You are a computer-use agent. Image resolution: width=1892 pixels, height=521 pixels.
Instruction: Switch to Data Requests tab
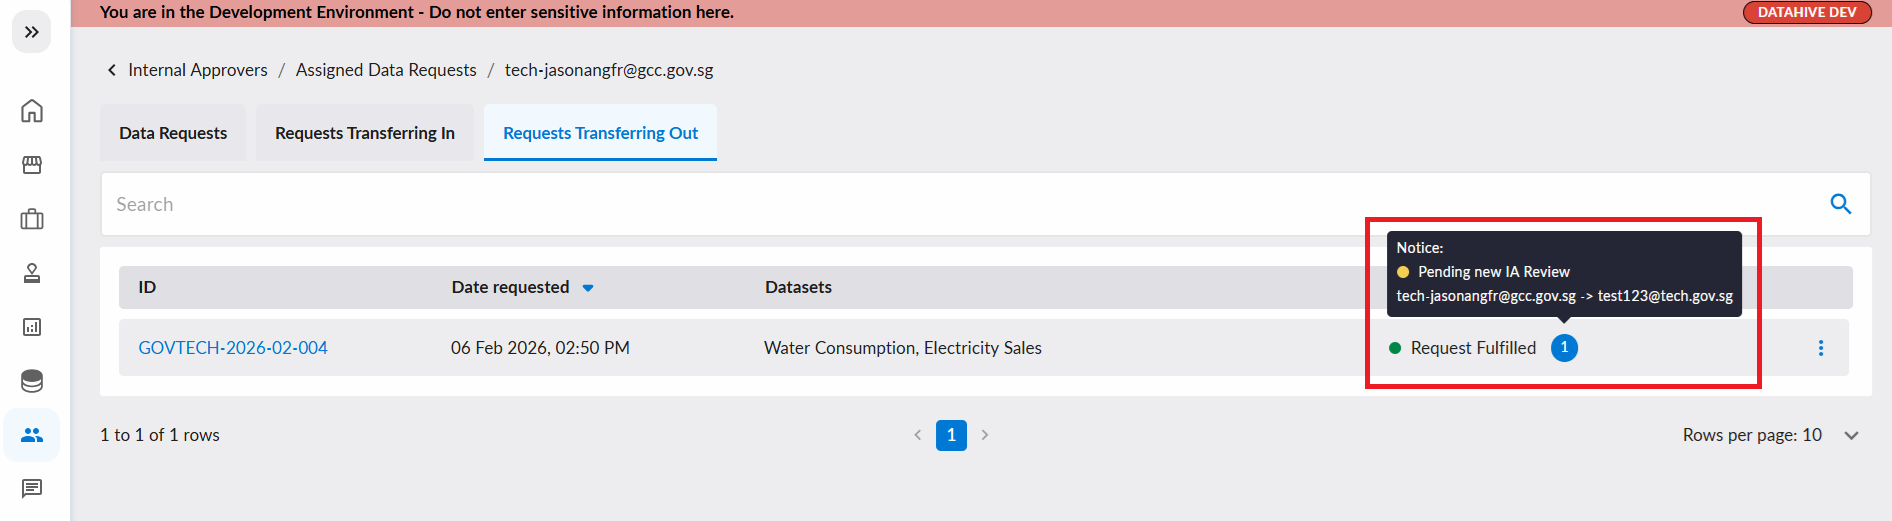[x=173, y=133]
